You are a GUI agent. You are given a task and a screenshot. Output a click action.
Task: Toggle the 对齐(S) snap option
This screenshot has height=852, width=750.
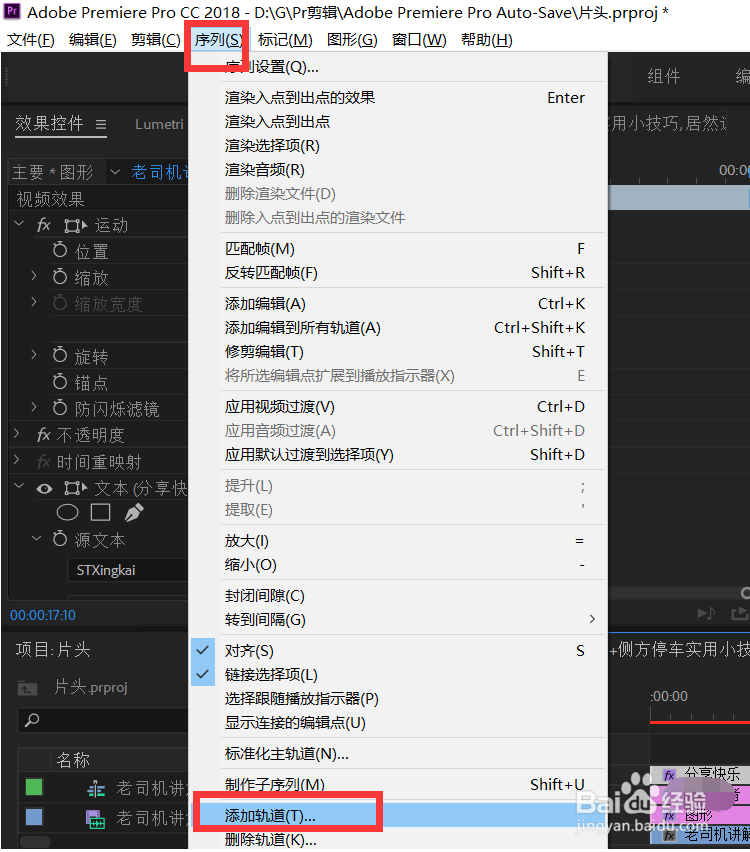point(397,651)
